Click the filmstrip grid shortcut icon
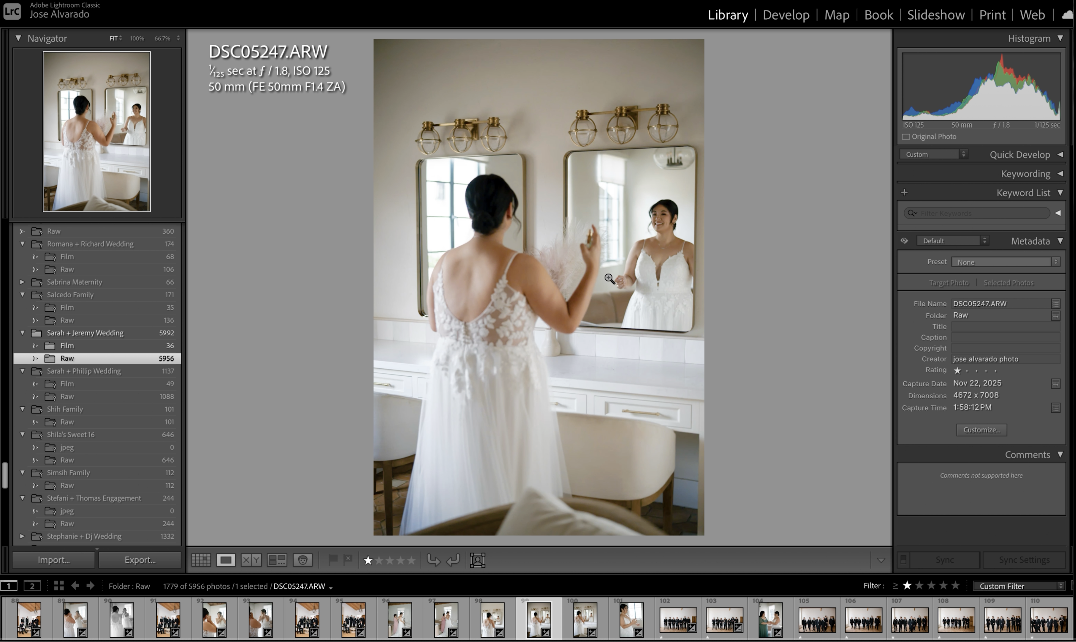The image size is (1076, 642). click(x=59, y=586)
